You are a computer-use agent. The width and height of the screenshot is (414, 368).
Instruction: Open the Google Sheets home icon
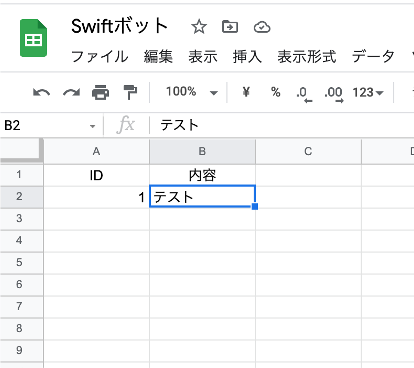(33, 38)
